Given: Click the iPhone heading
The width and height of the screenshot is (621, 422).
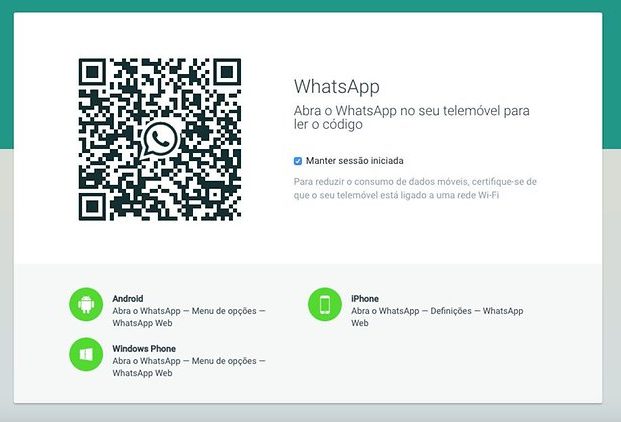Looking at the screenshot, I should (x=365, y=298).
